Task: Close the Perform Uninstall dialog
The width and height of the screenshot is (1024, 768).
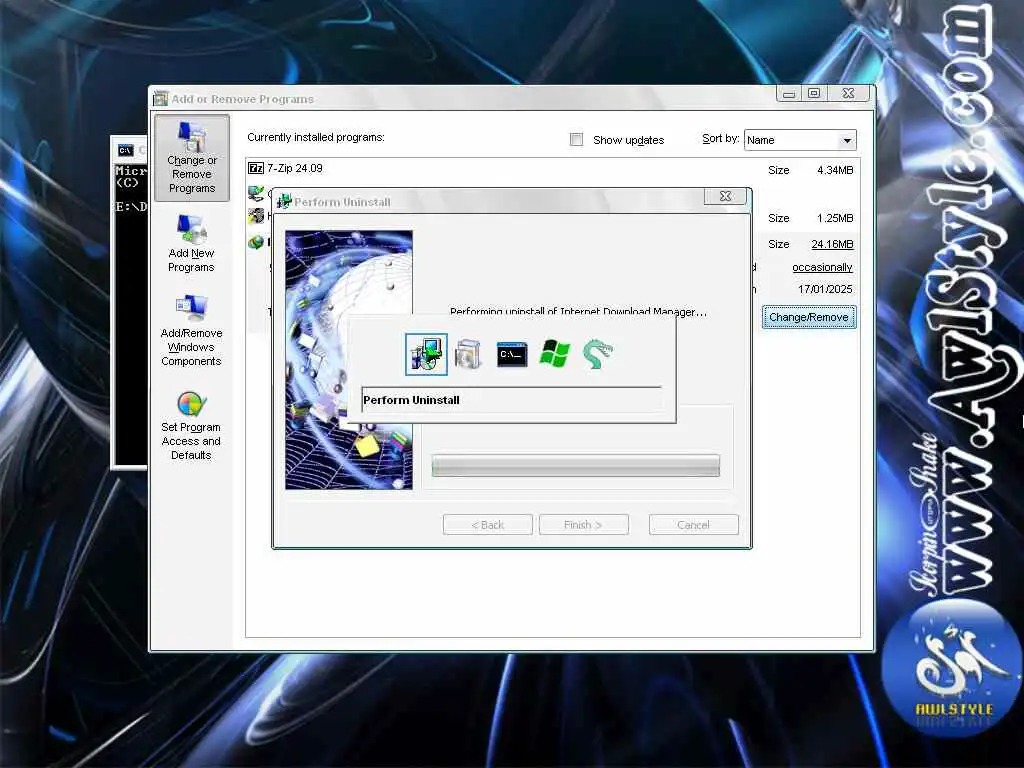Action: coord(725,196)
